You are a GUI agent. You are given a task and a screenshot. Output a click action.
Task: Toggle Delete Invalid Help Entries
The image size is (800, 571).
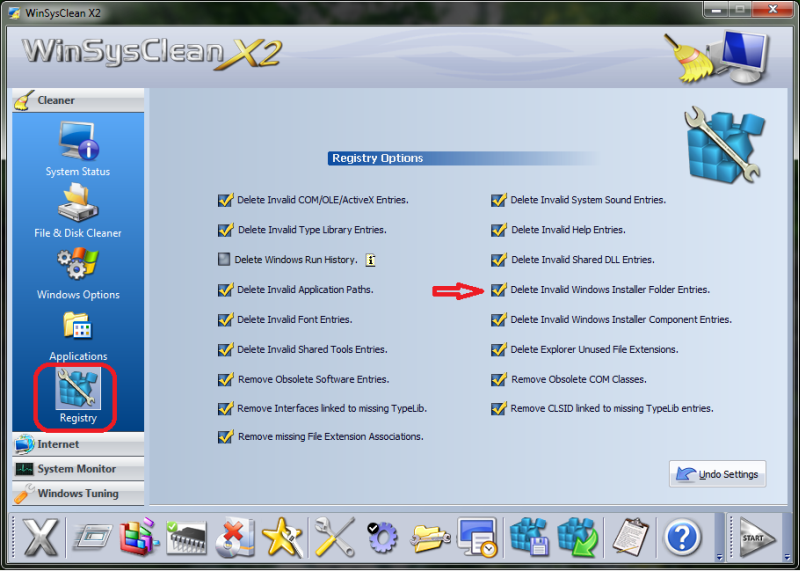pyautogui.click(x=498, y=230)
